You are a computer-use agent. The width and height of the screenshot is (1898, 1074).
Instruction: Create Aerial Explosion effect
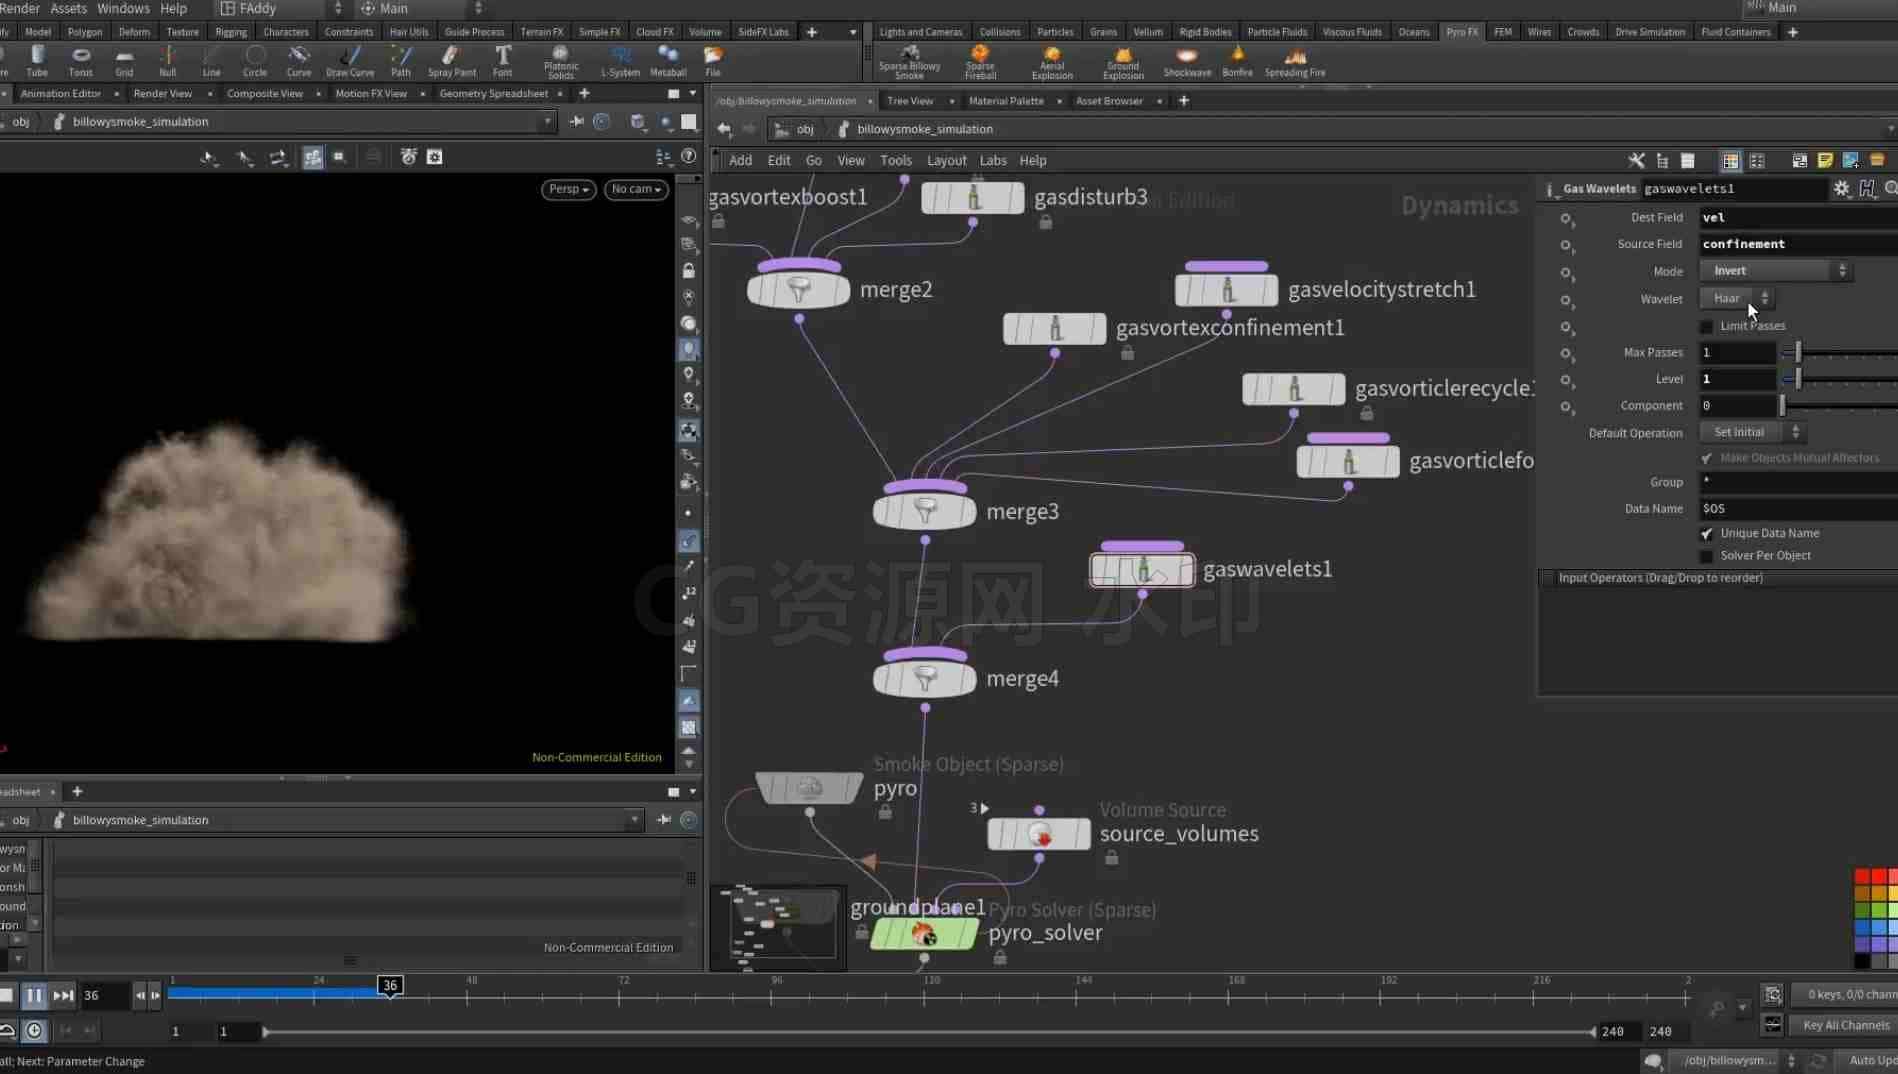click(x=1052, y=62)
